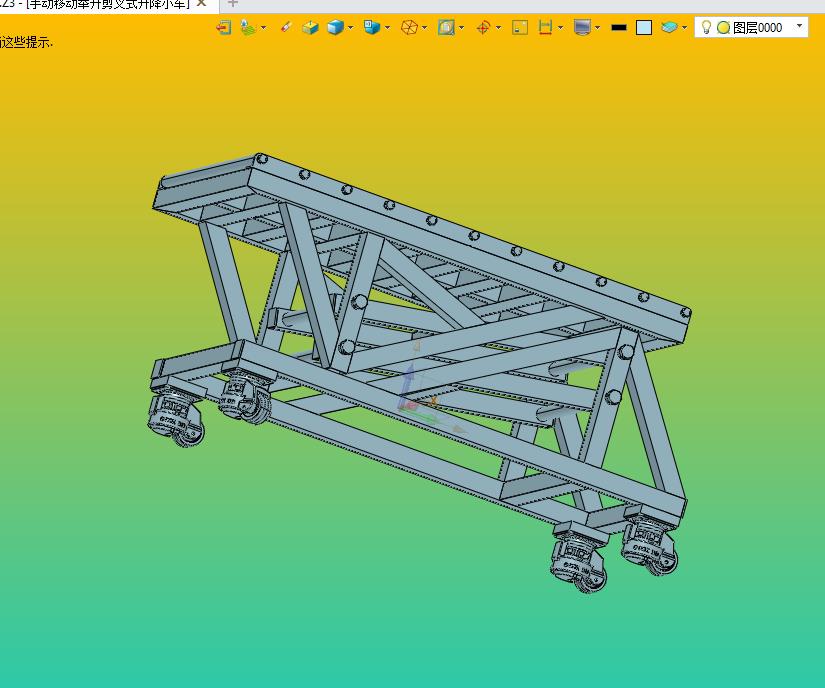
Task: Click the red crosshair target icon
Action: (x=483, y=27)
